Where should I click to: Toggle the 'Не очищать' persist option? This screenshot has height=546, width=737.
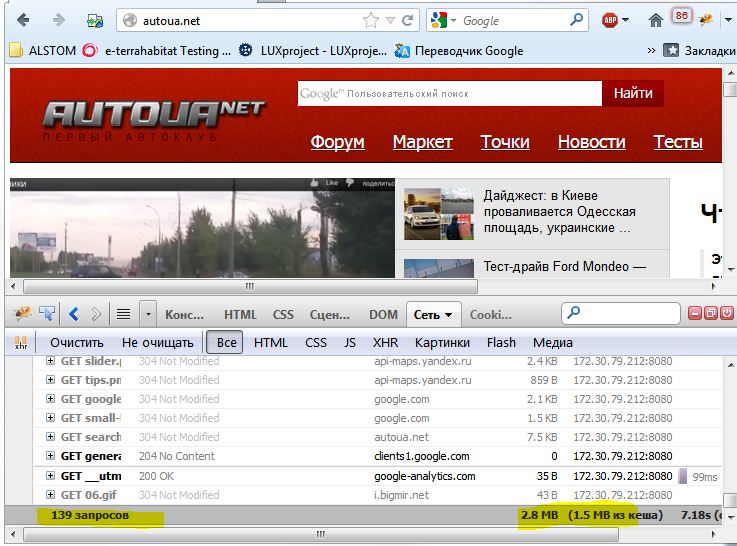(158, 343)
